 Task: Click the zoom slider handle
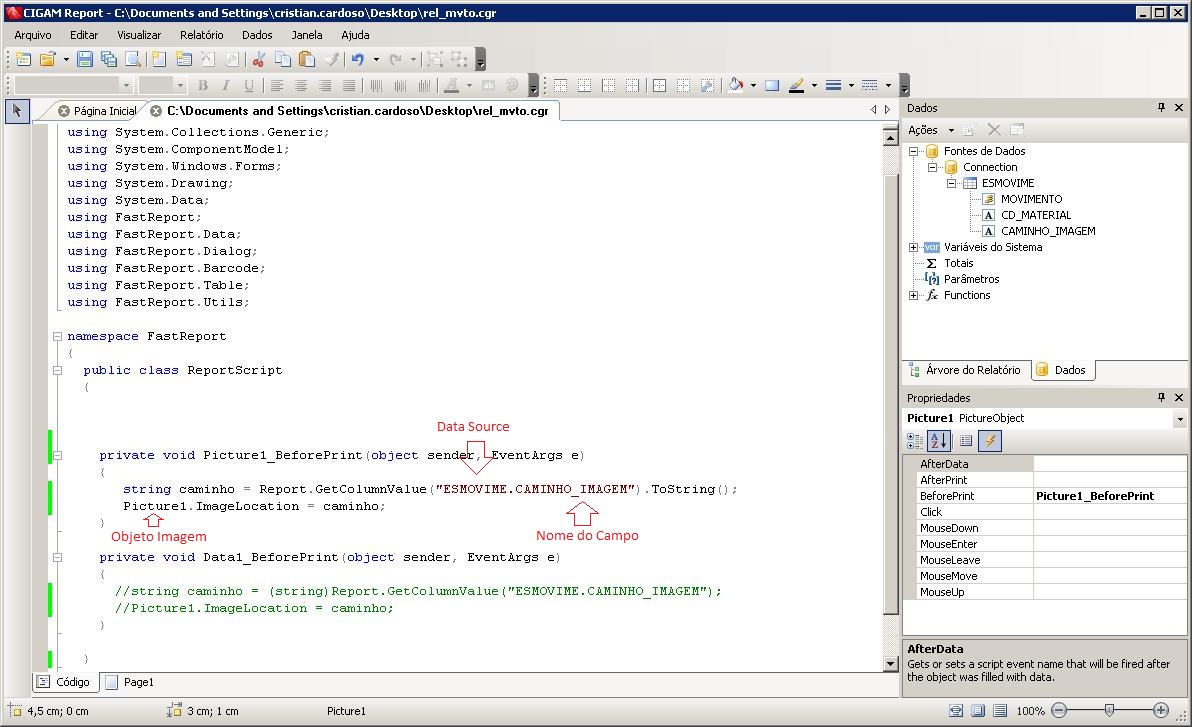click(x=1109, y=710)
